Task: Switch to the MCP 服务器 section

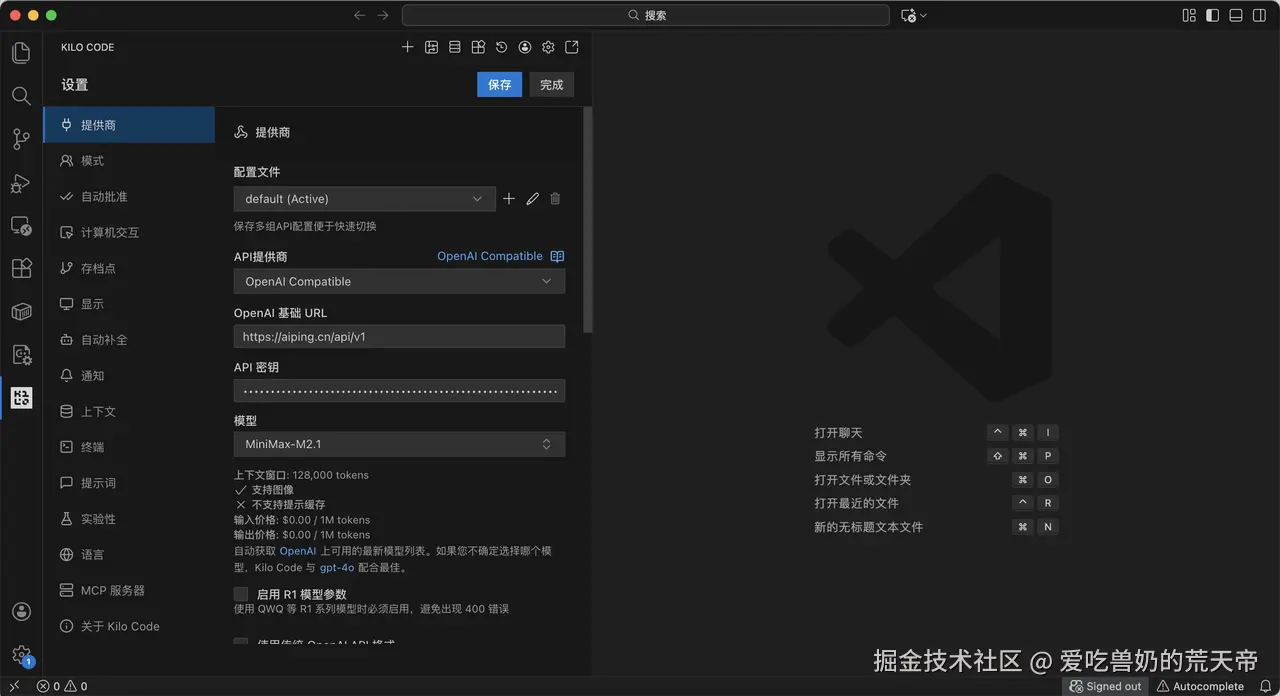Action: (113, 590)
